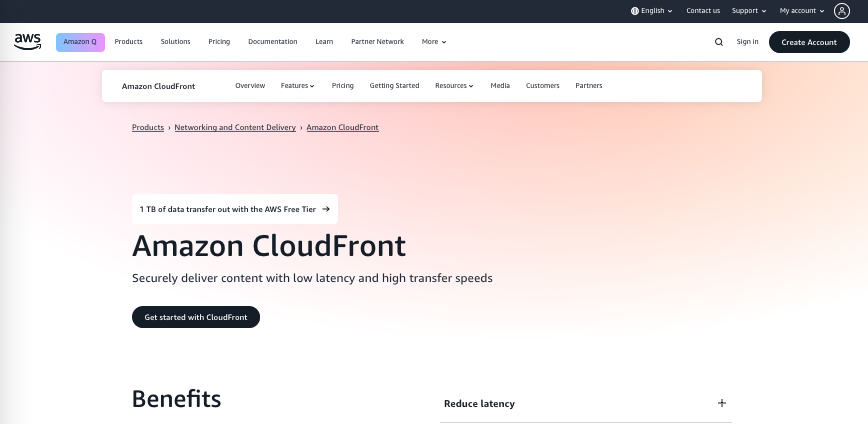Viewport: 868px width, 424px height.
Task: Go to Pricing in top navigation
Action: pyautogui.click(x=219, y=42)
